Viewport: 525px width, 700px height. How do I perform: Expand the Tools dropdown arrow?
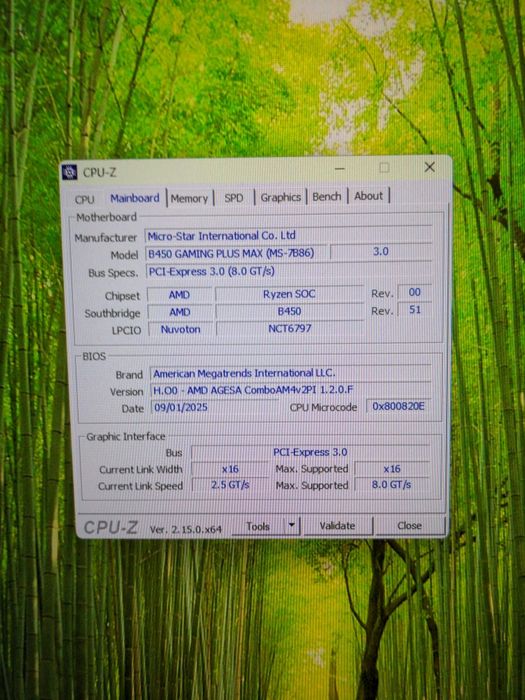coord(292,526)
